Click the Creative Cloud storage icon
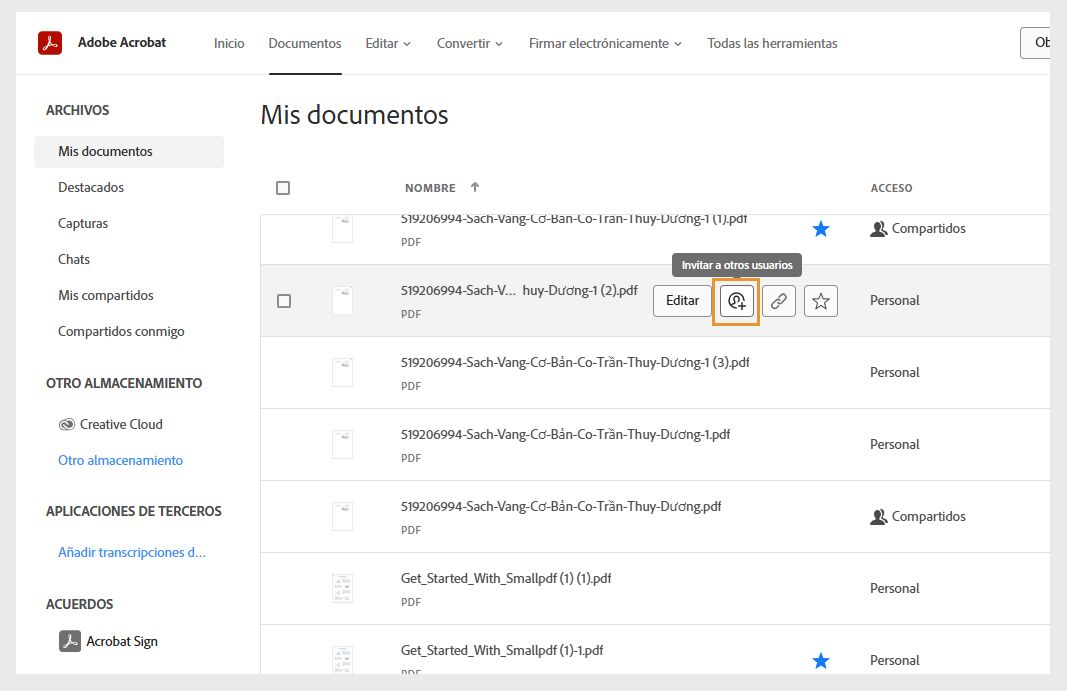This screenshot has height=691, width=1067. click(x=67, y=424)
